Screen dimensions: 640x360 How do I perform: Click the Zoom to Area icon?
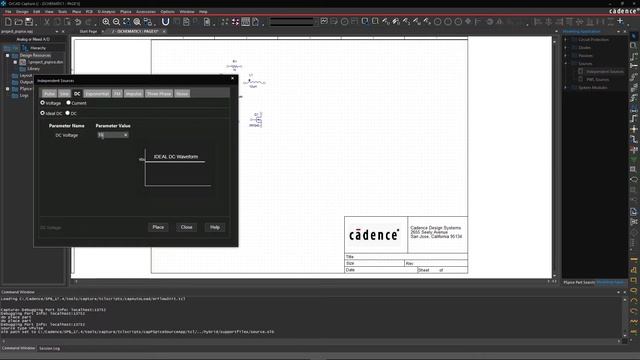[127, 22]
